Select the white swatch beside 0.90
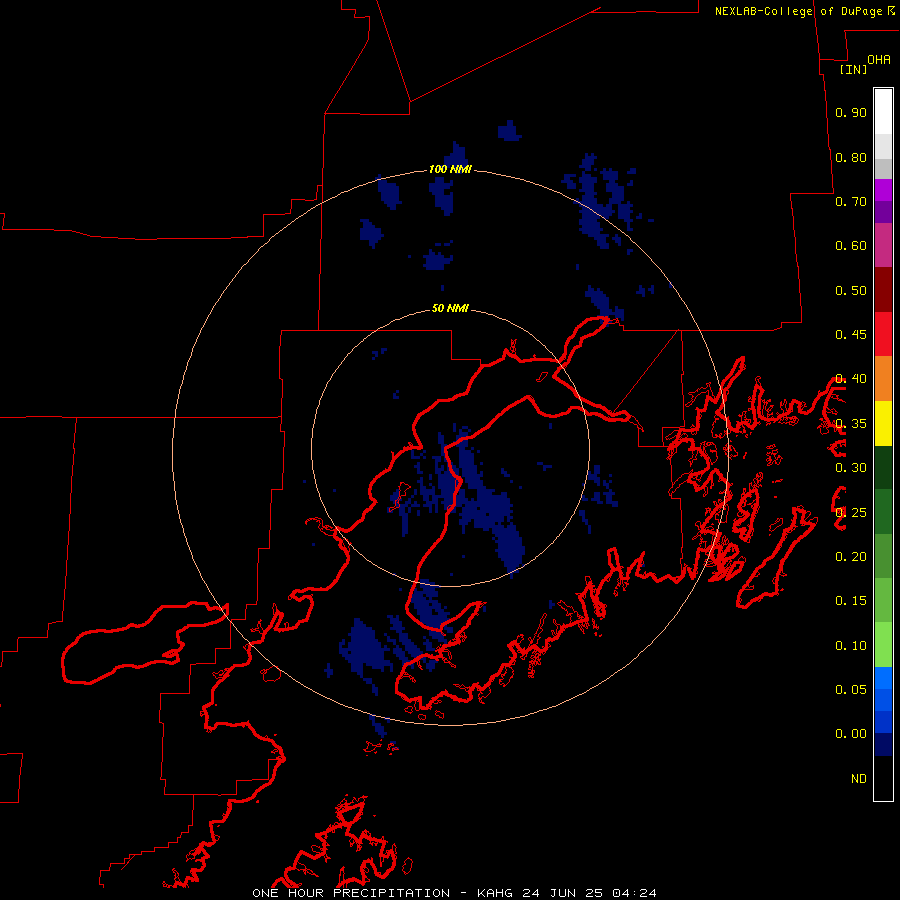Screen dimensions: 900x900 click(883, 112)
